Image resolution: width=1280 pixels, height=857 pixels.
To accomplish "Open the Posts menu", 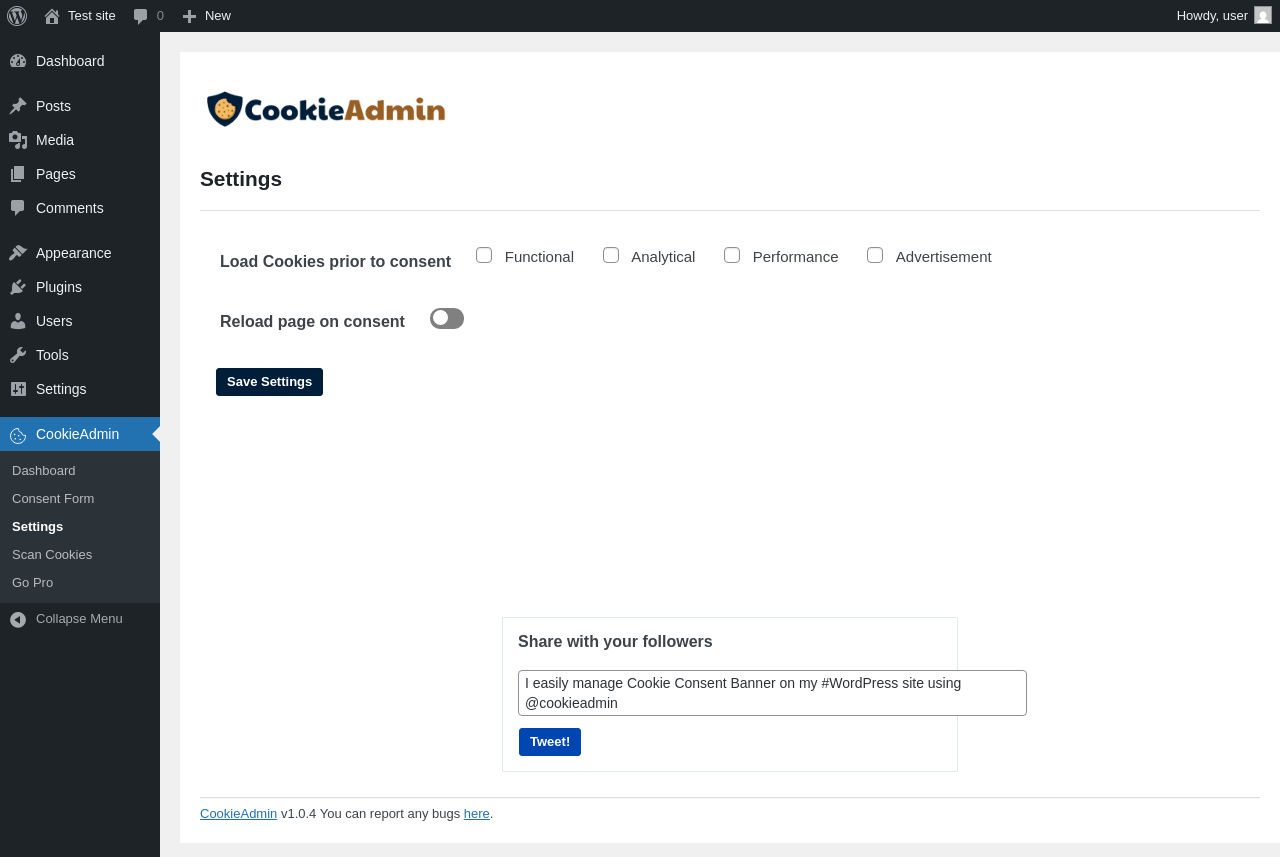I will 80,106.
